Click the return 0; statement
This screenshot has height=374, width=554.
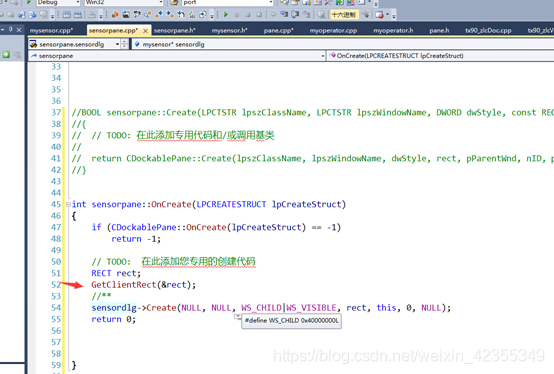[113, 319]
